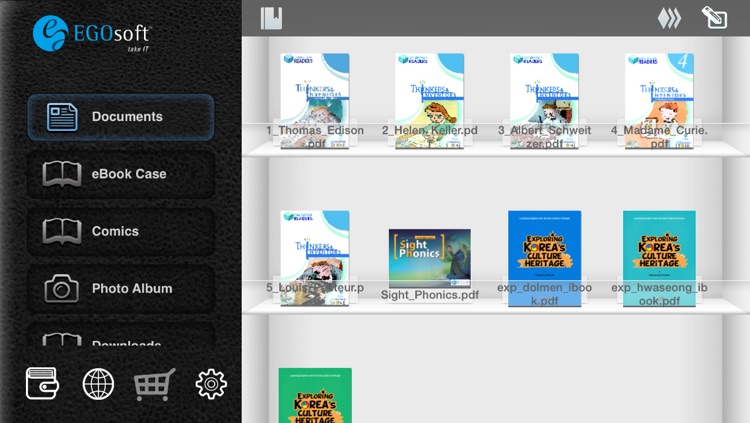Viewport: 750px width, 423px height.
Task: Open the Comics section
Action: 121,232
